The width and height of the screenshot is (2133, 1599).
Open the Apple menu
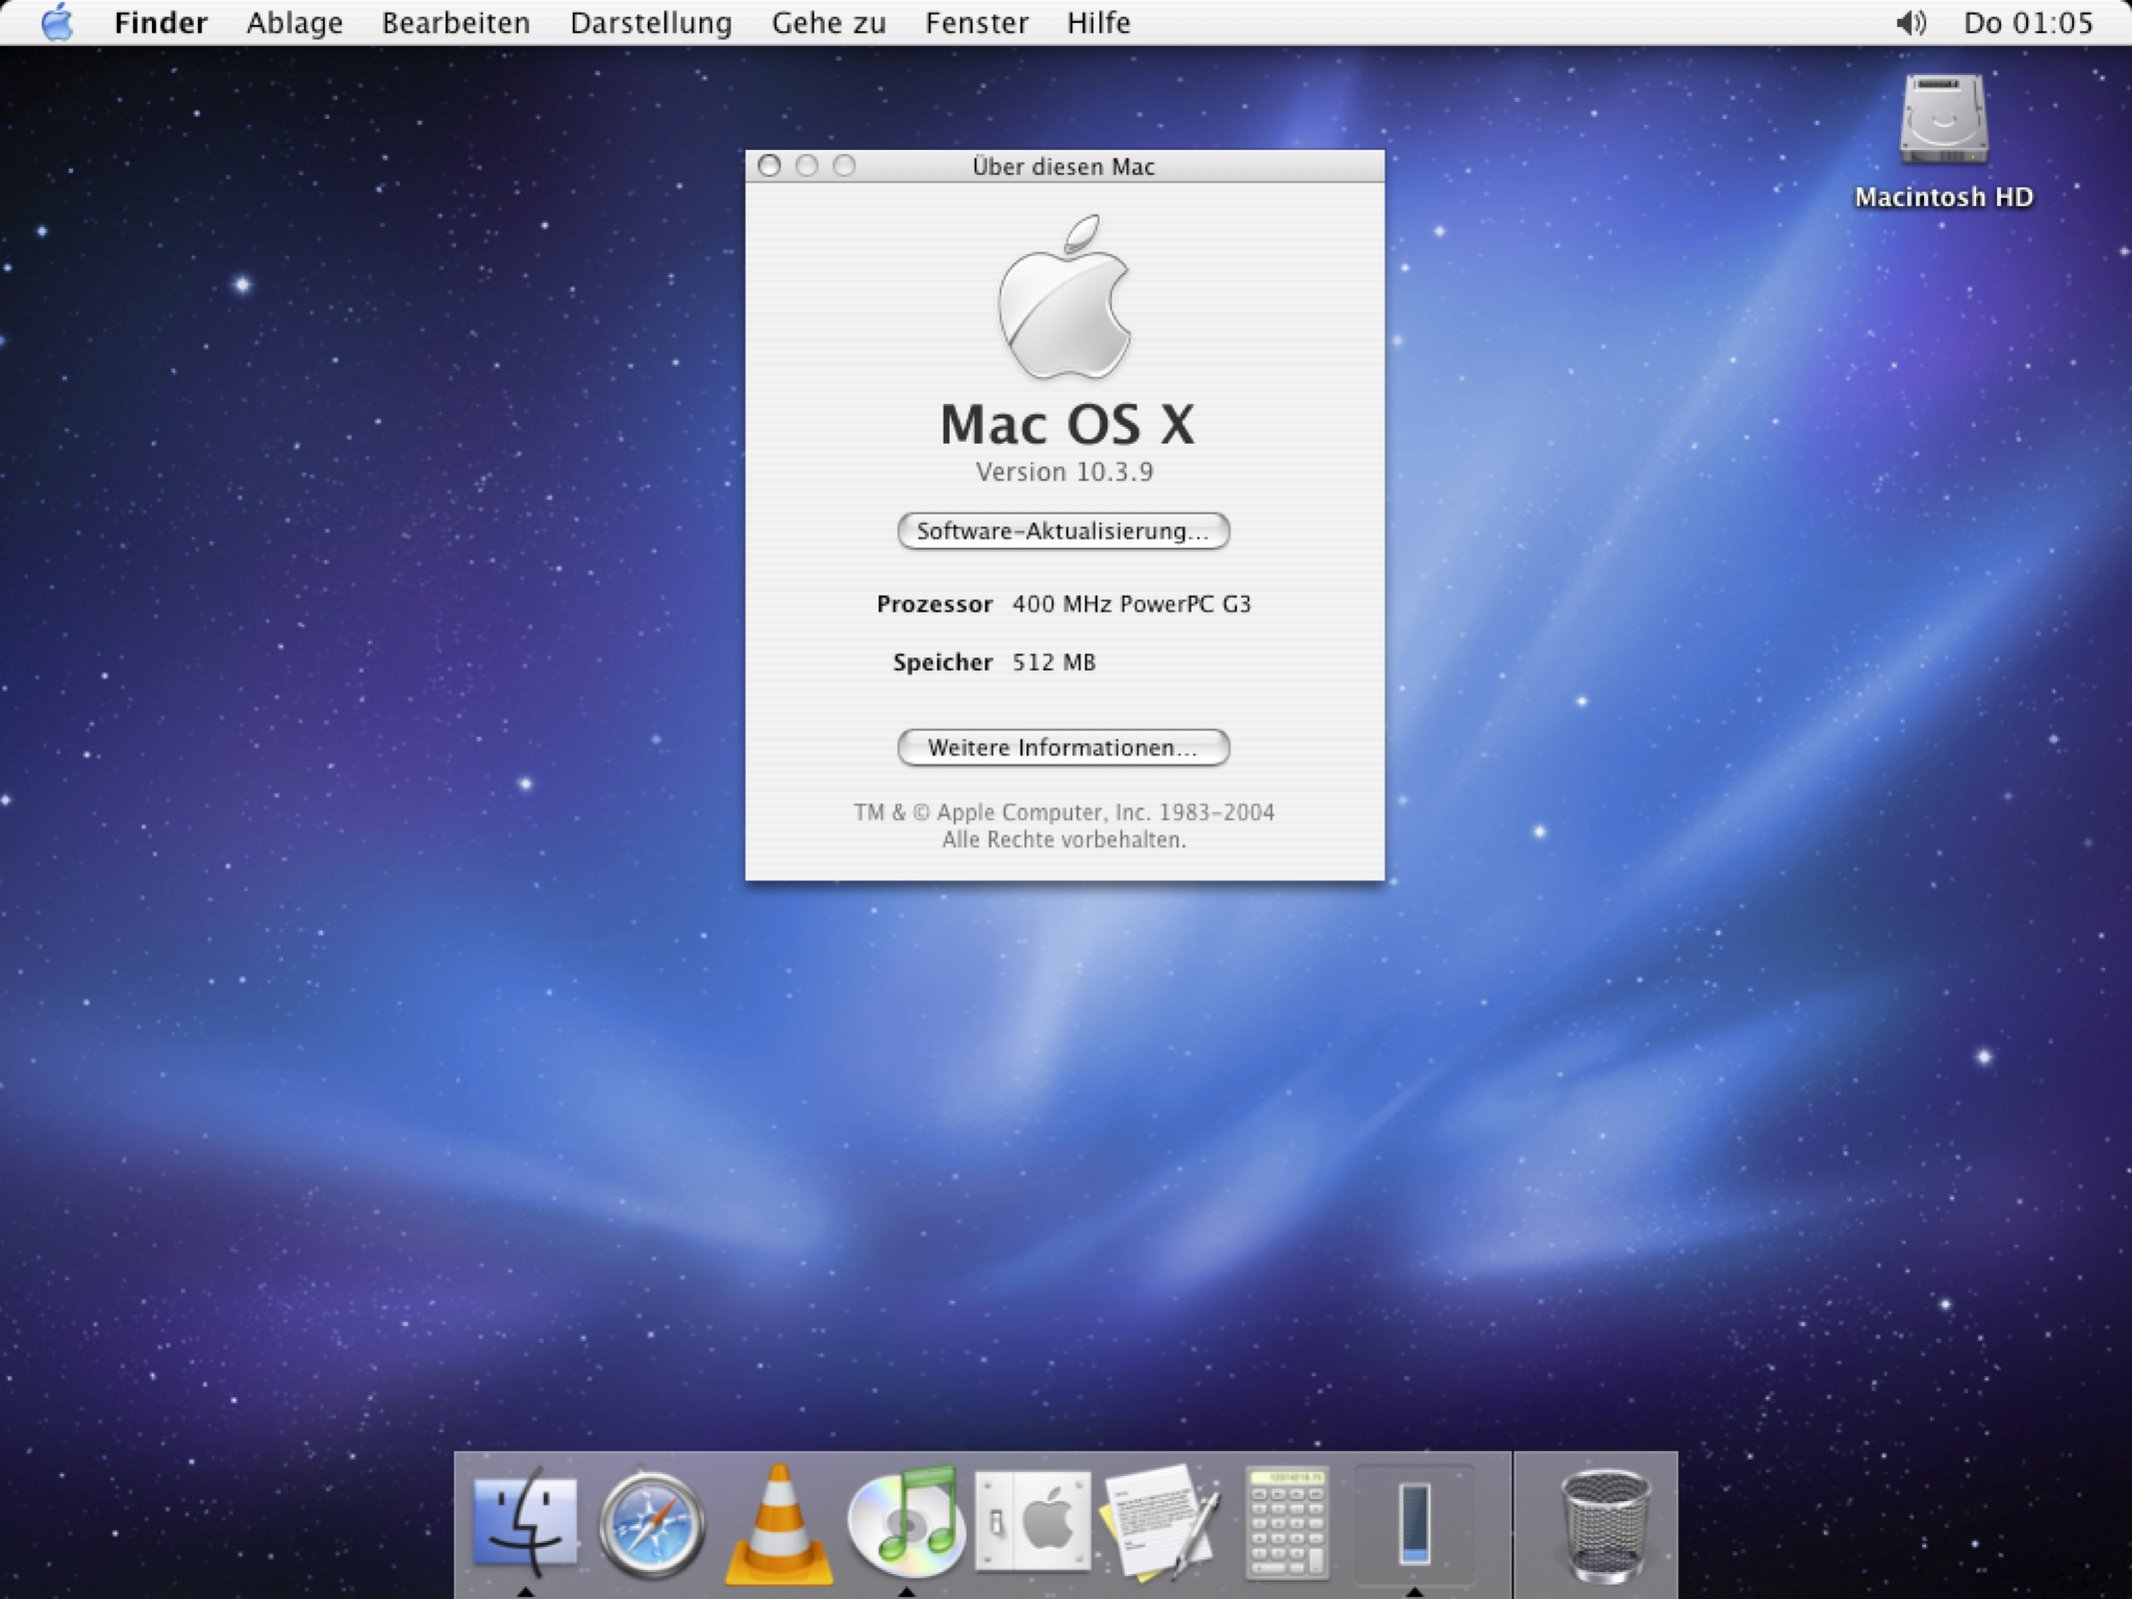pyautogui.click(x=57, y=23)
